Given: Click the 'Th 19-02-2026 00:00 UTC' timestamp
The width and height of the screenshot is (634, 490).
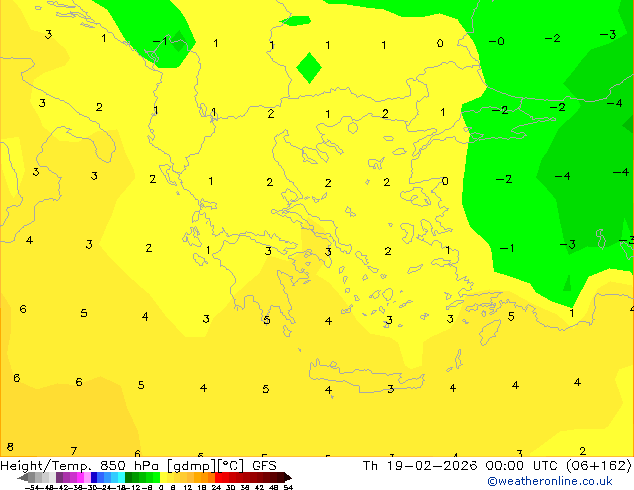Looking at the screenshot, I should click(x=462, y=466).
